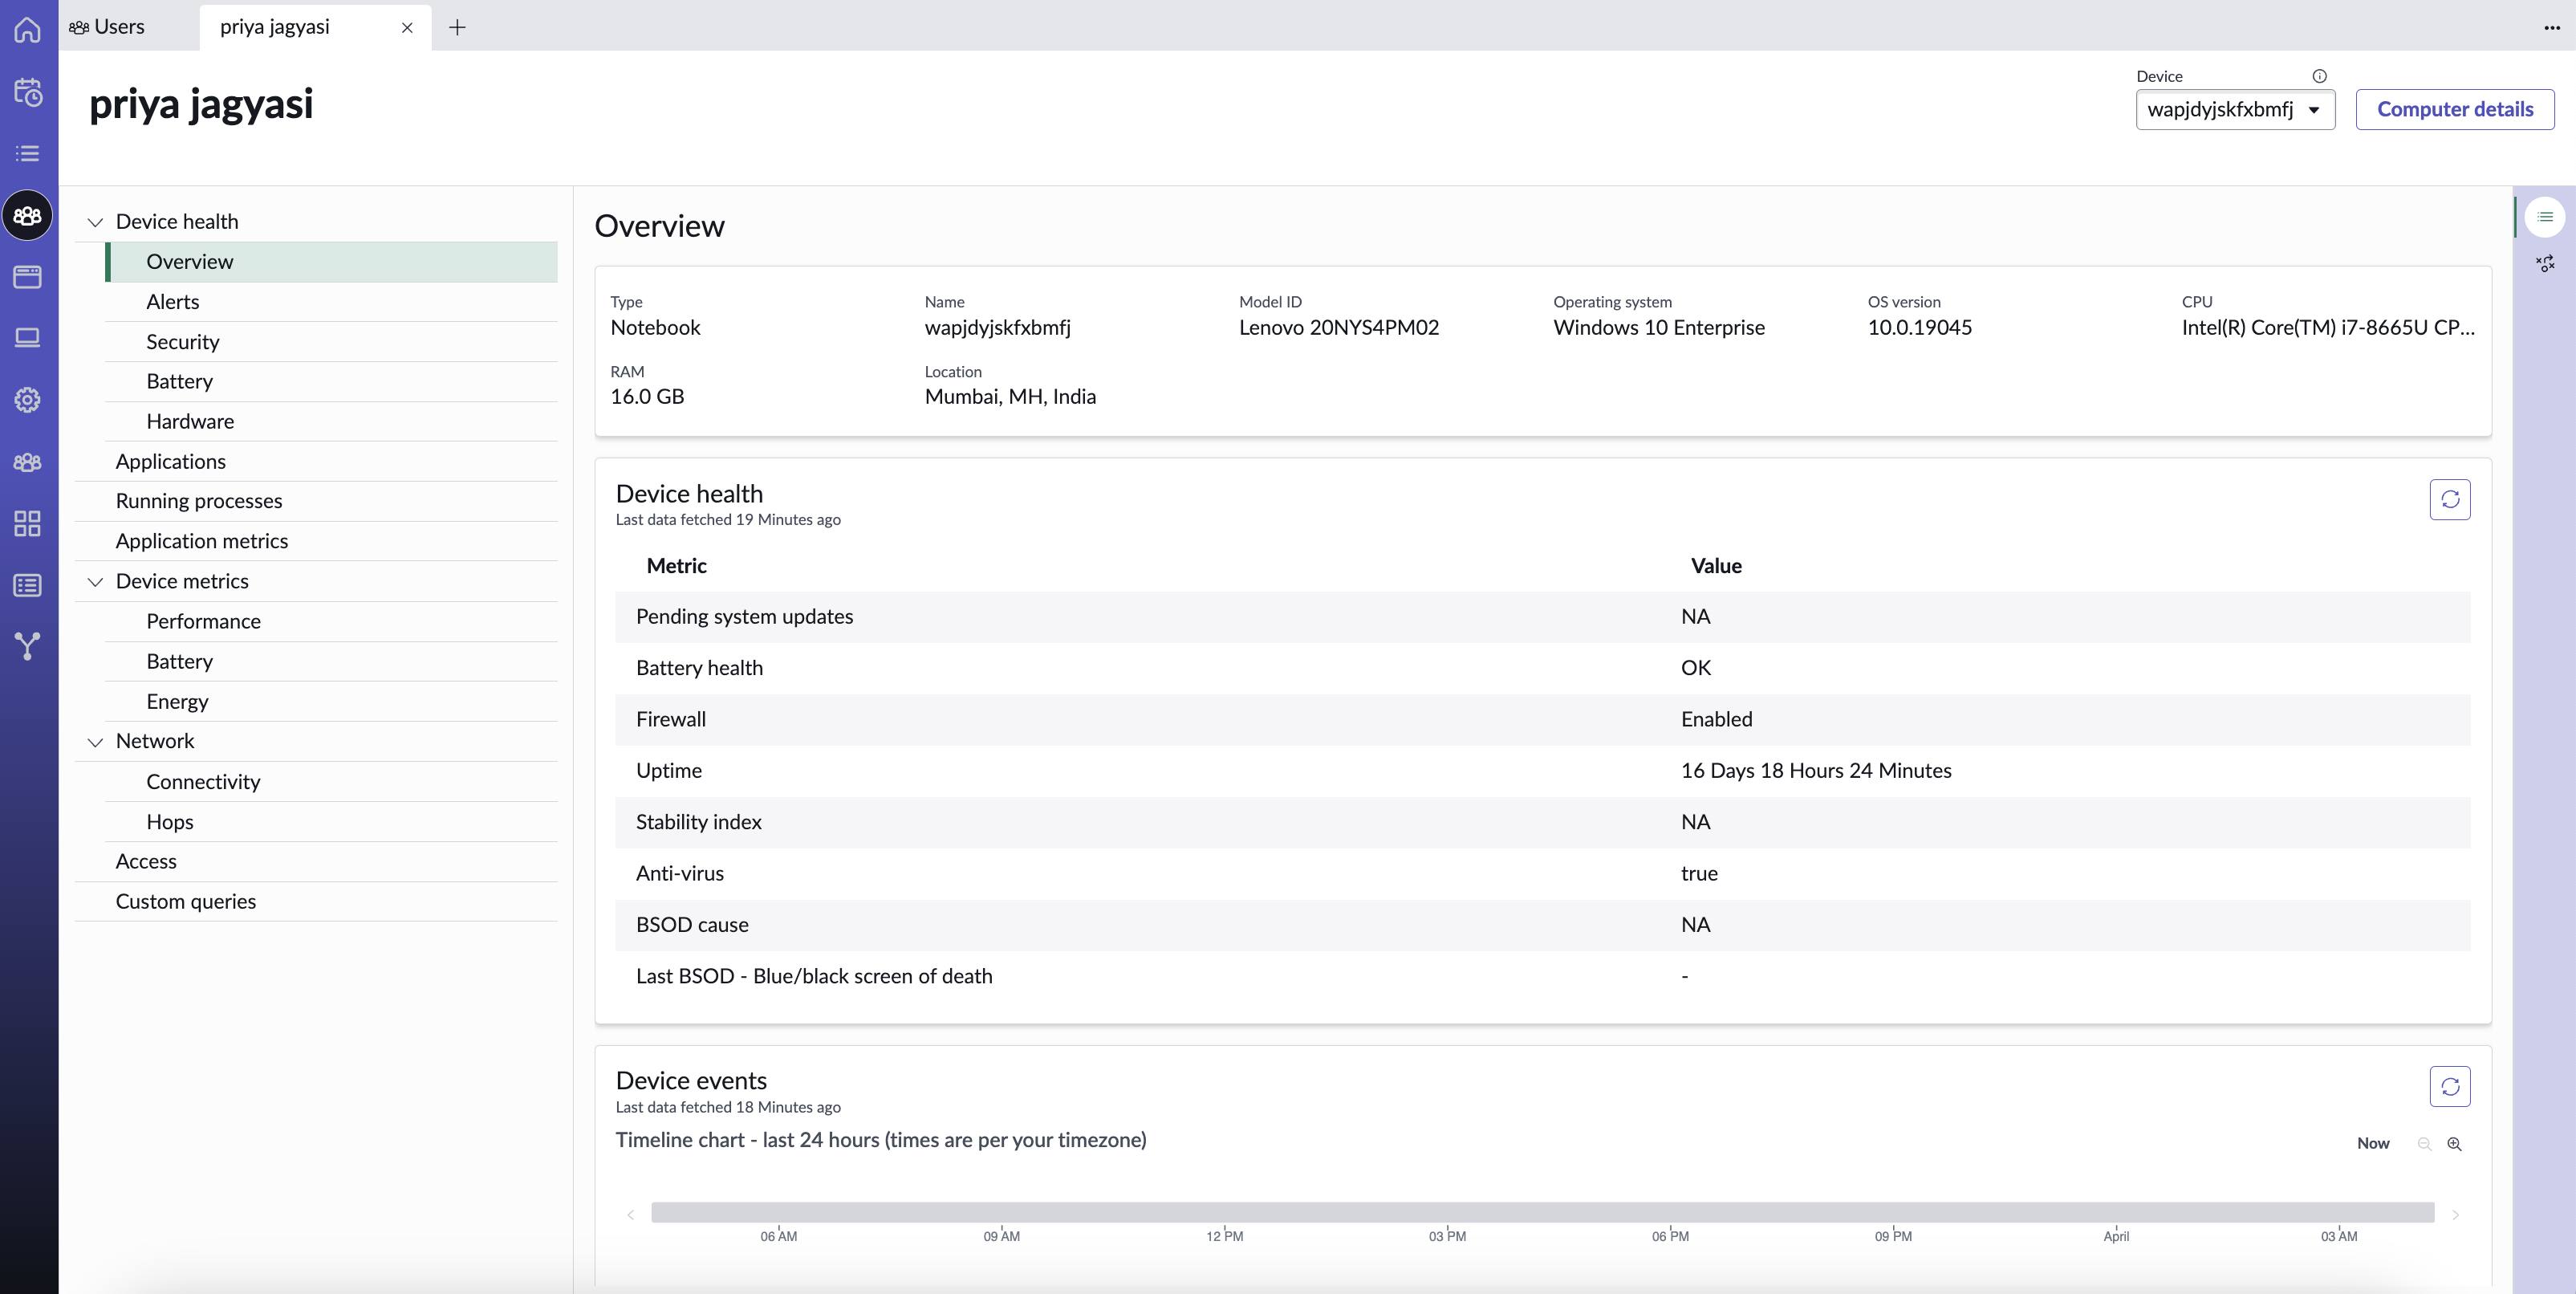
Task: Open Performance under Device metrics
Action: click(331, 622)
